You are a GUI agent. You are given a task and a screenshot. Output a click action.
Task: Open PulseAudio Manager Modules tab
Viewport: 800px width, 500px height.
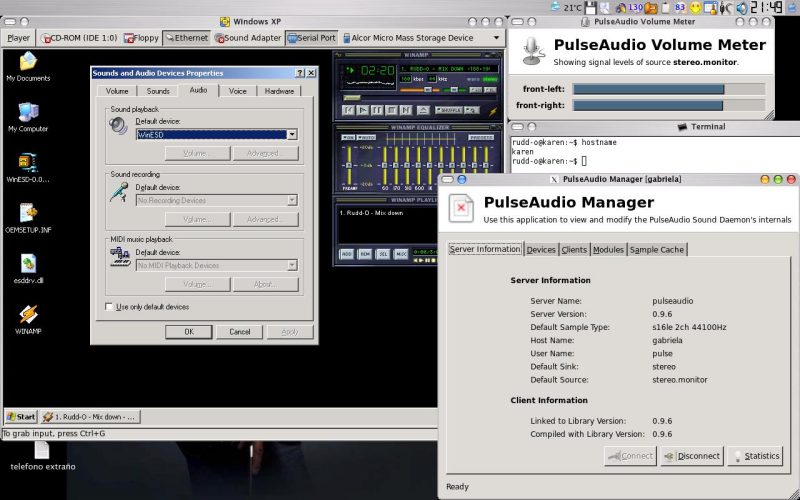608,249
